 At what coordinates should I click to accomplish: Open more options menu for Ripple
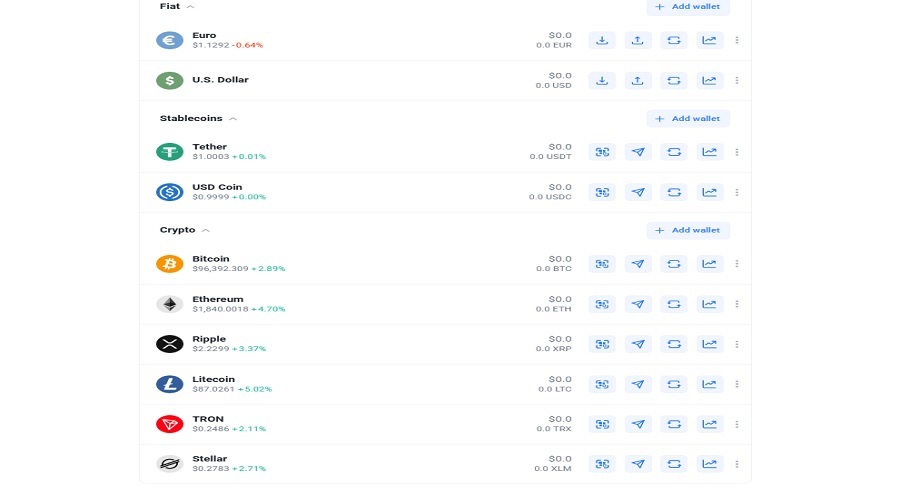pos(736,344)
